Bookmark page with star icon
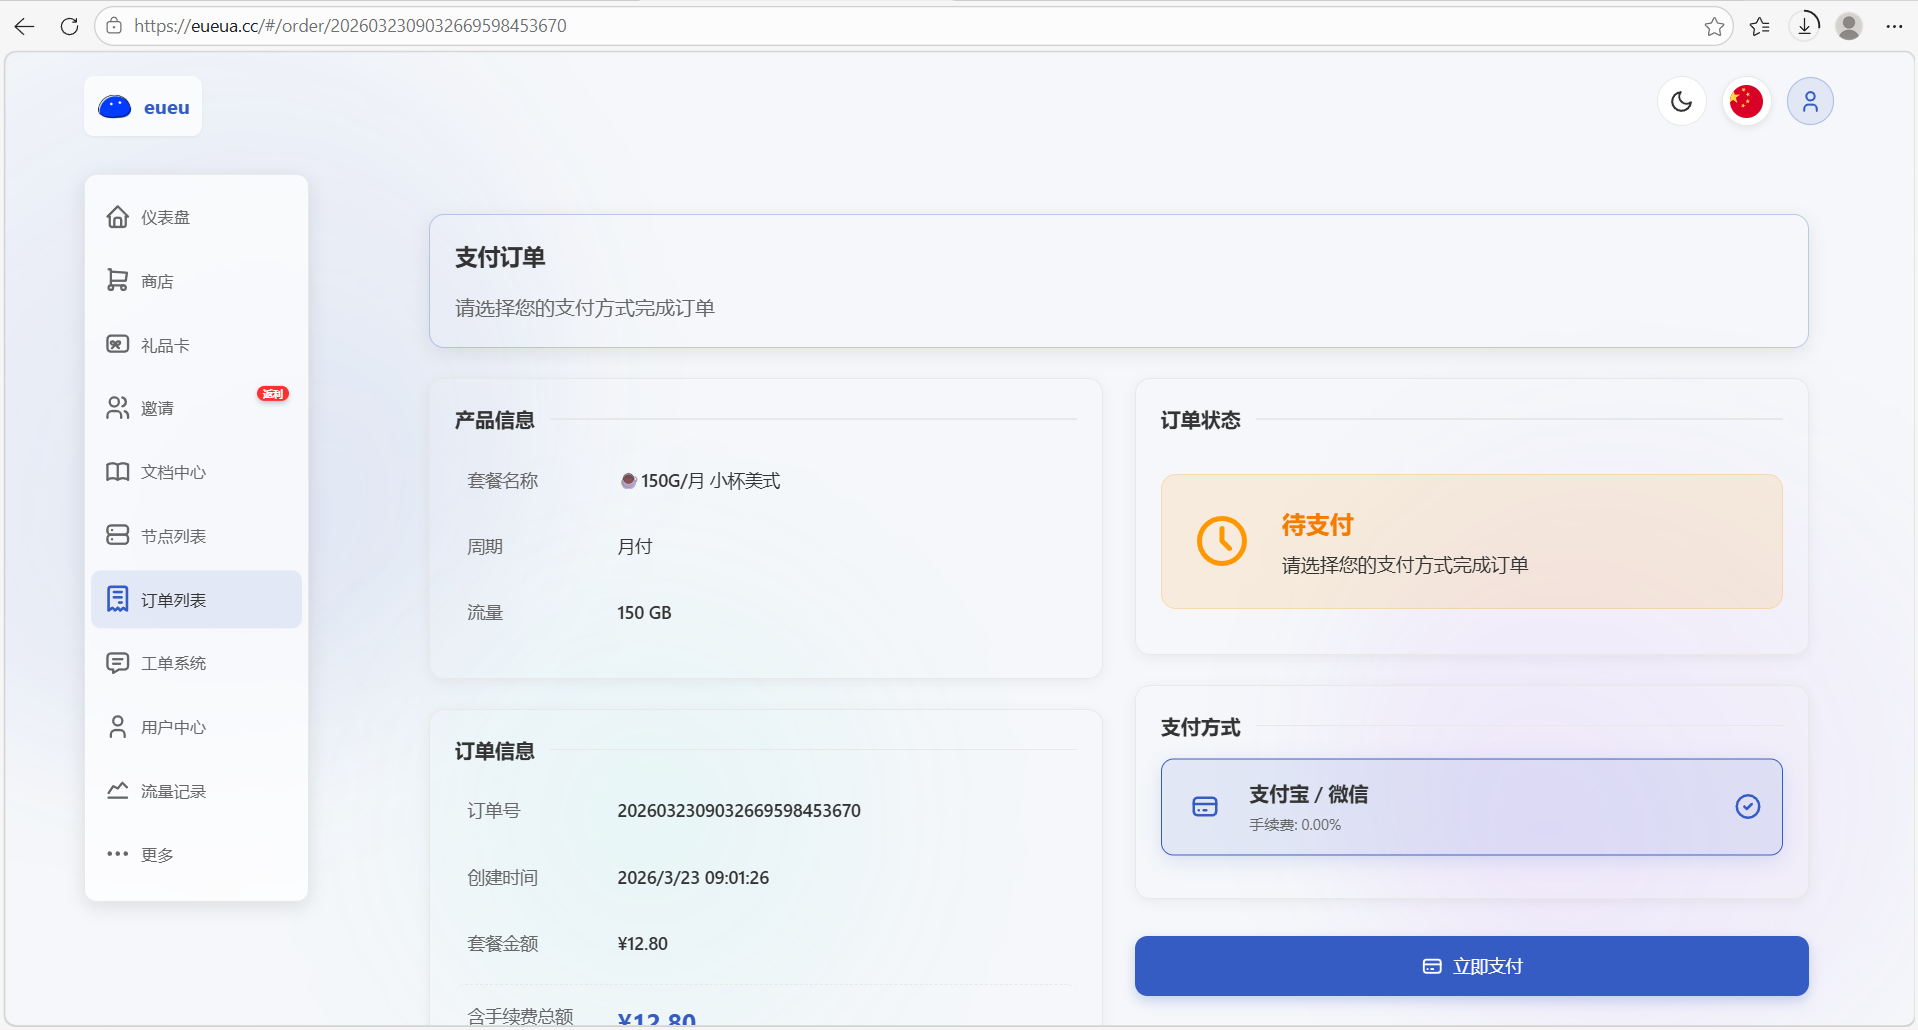Image resolution: width=1918 pixels, height=1030 pixels. pyautogui.click(x=1714, y=26)
